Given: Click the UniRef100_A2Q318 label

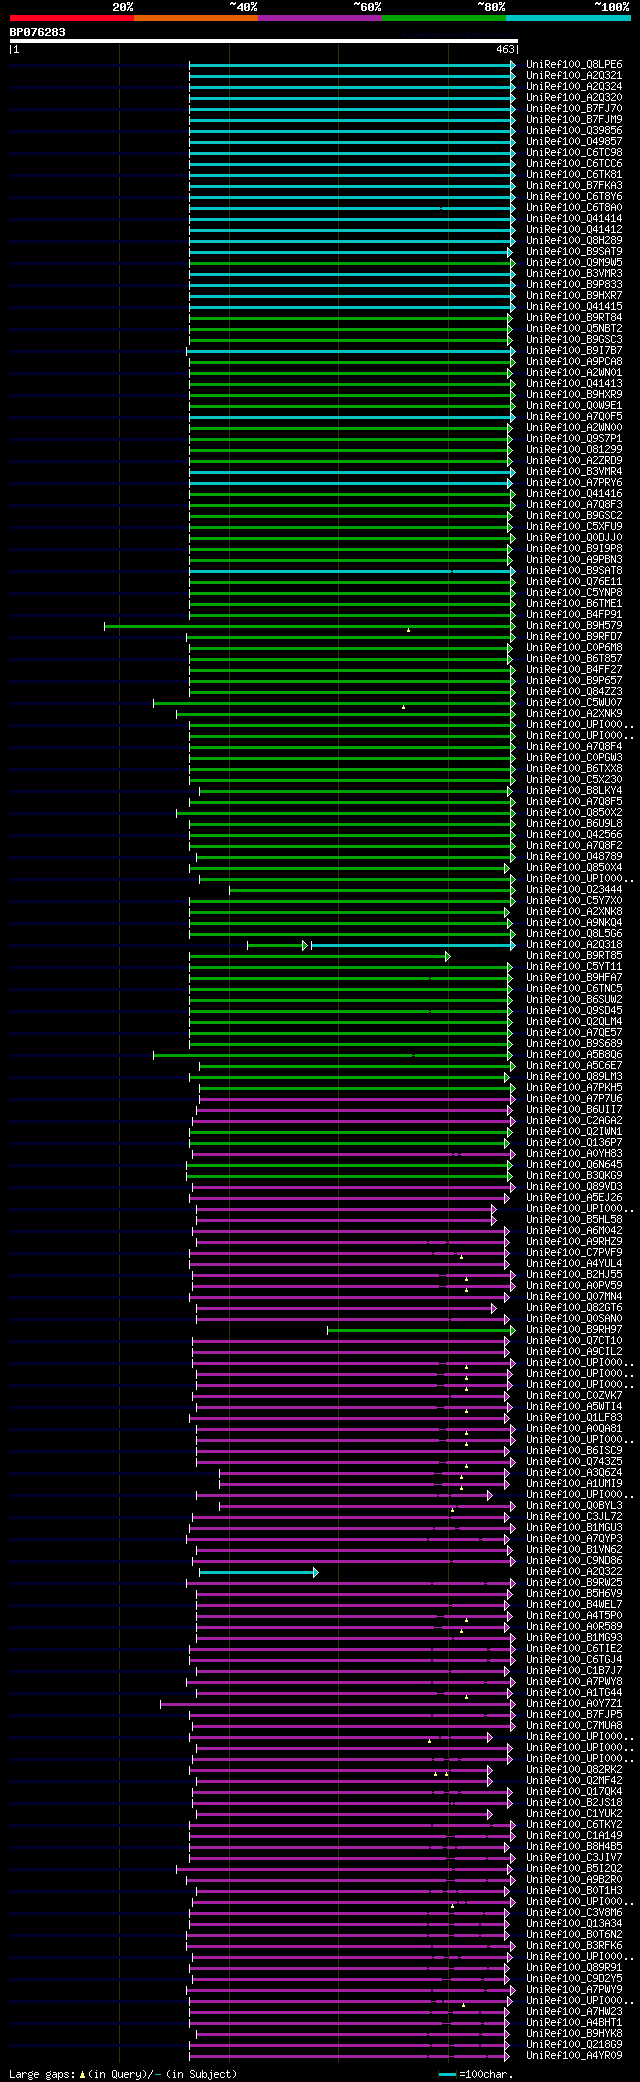Looking at the screenshot, I should tap(574, 945).
